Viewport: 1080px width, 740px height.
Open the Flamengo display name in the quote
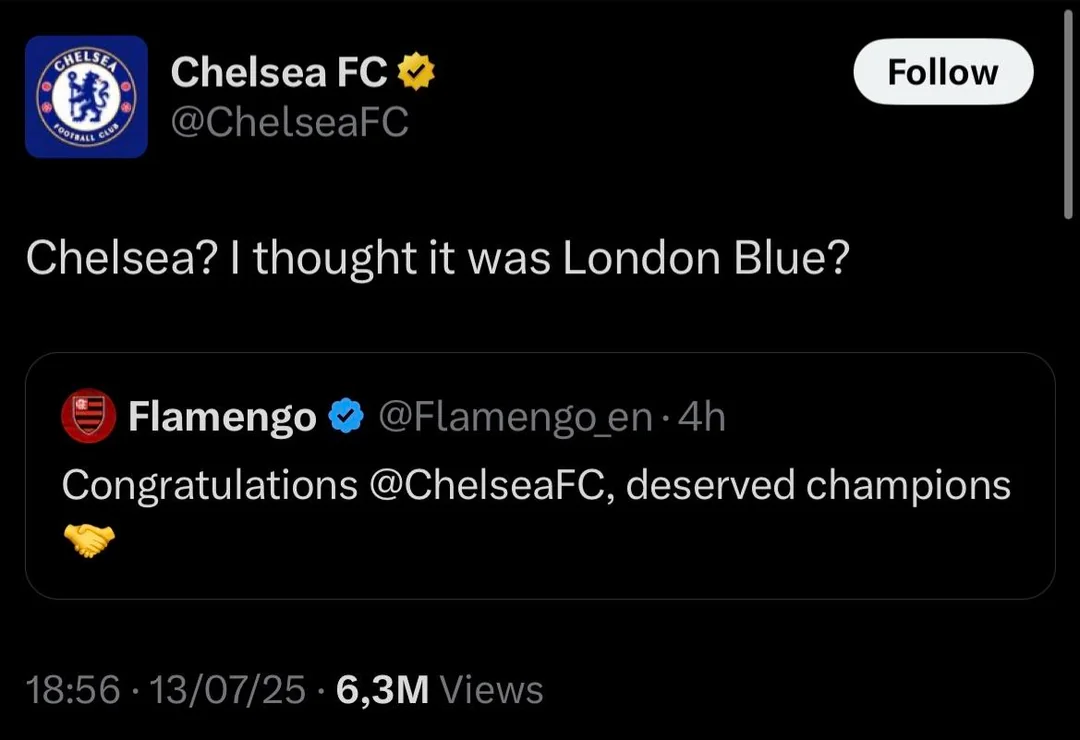coord(222,417)
